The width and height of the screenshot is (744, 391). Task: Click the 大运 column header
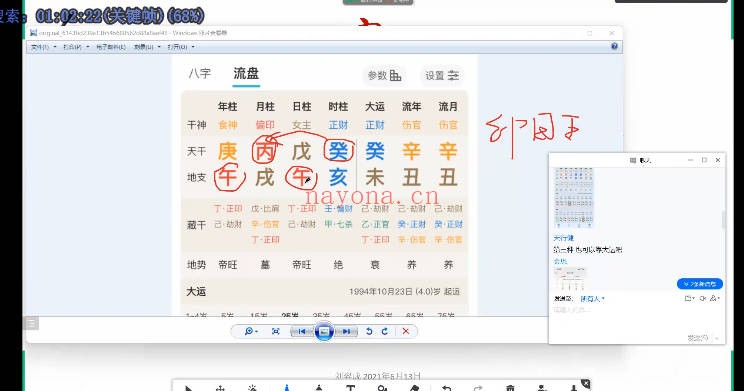coord(375,106)
